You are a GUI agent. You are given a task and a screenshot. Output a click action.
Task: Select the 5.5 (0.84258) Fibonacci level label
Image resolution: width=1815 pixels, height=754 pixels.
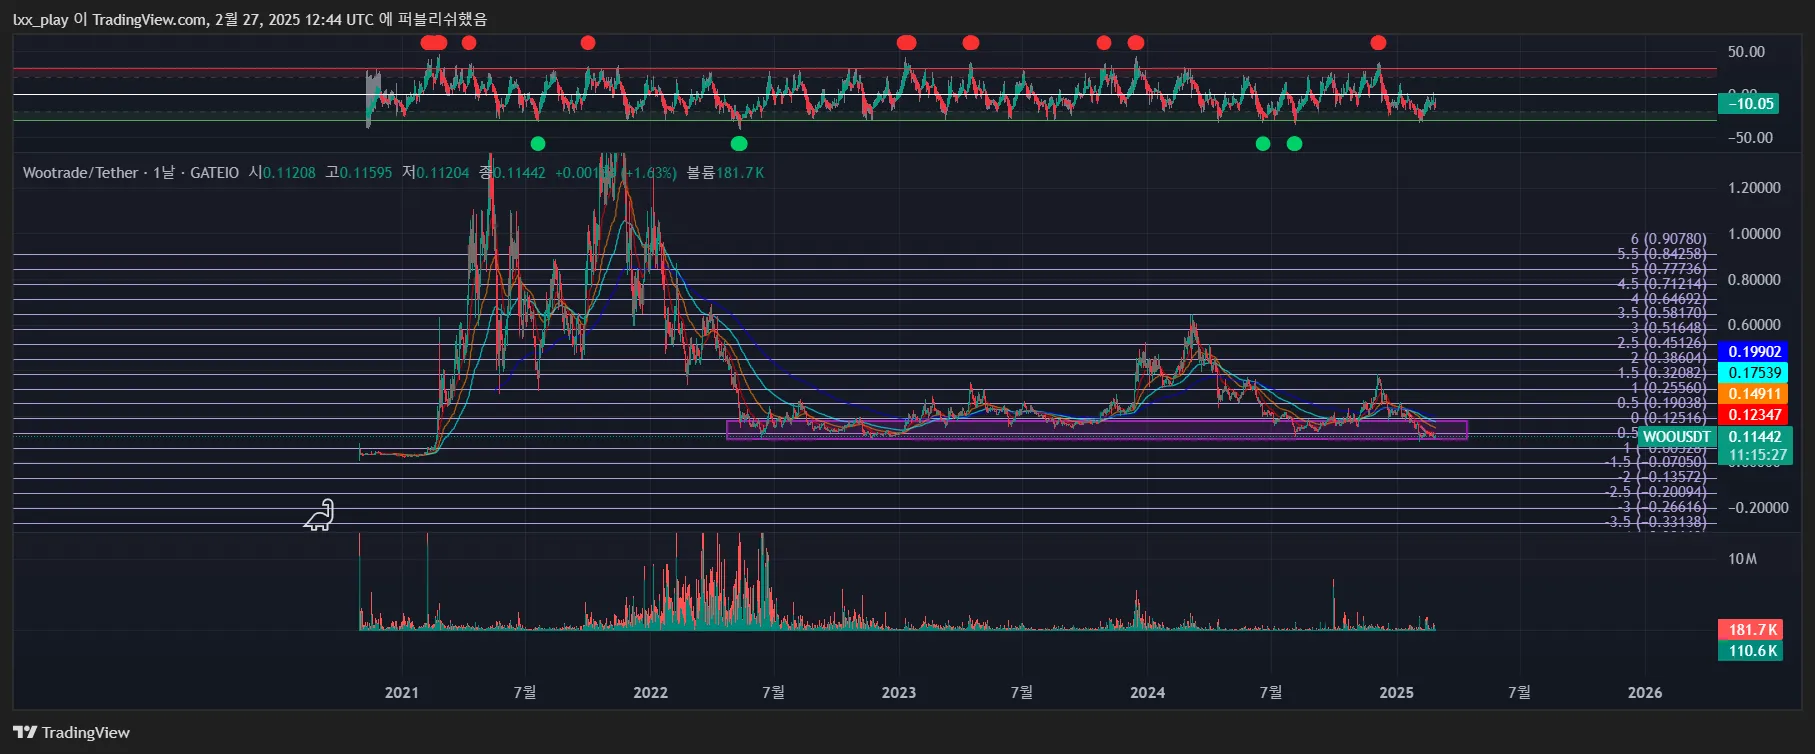pos(1662,254)
